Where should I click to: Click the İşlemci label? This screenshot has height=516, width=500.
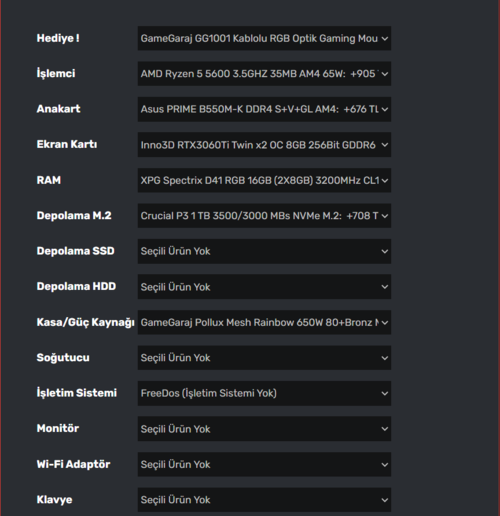pyautogui.click(x=56, y=73)
